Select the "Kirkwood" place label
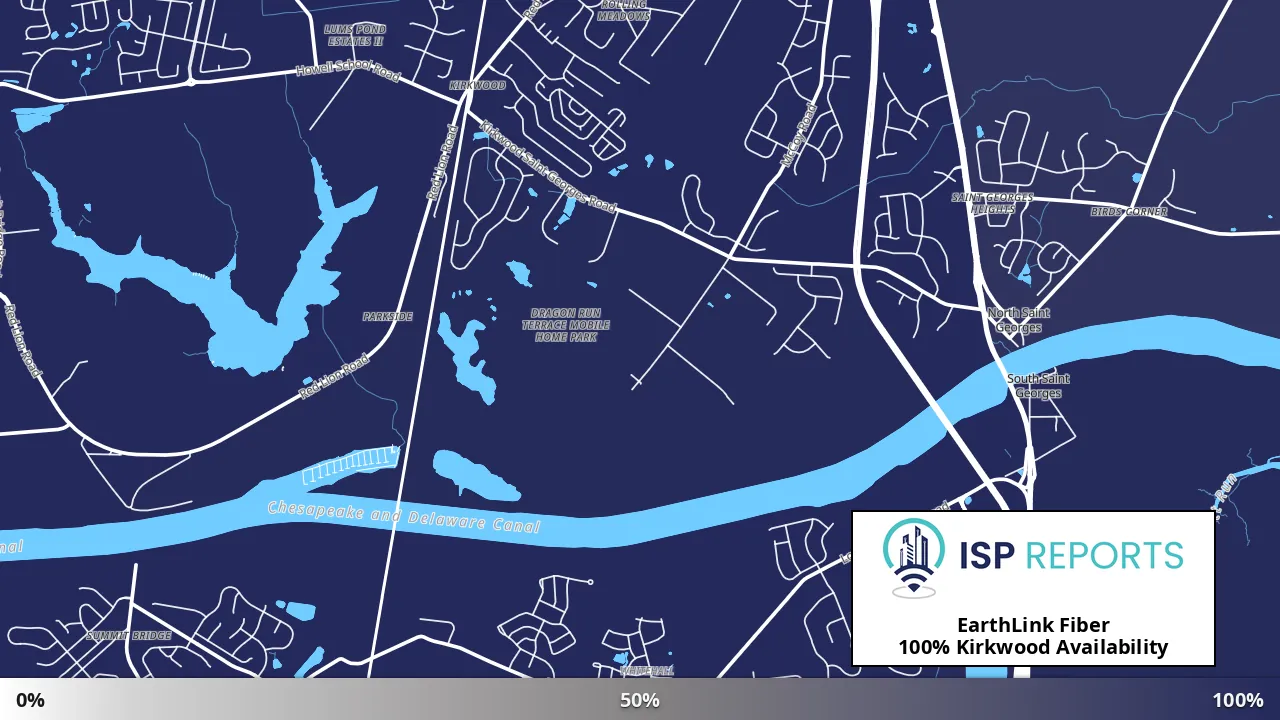The image size is (1280, 720). [x=478, y=86]
